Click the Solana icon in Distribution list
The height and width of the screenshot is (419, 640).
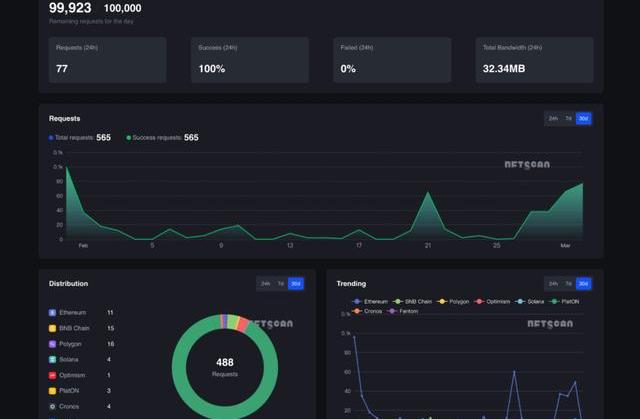pyautogui.click(x=53, y=359)
